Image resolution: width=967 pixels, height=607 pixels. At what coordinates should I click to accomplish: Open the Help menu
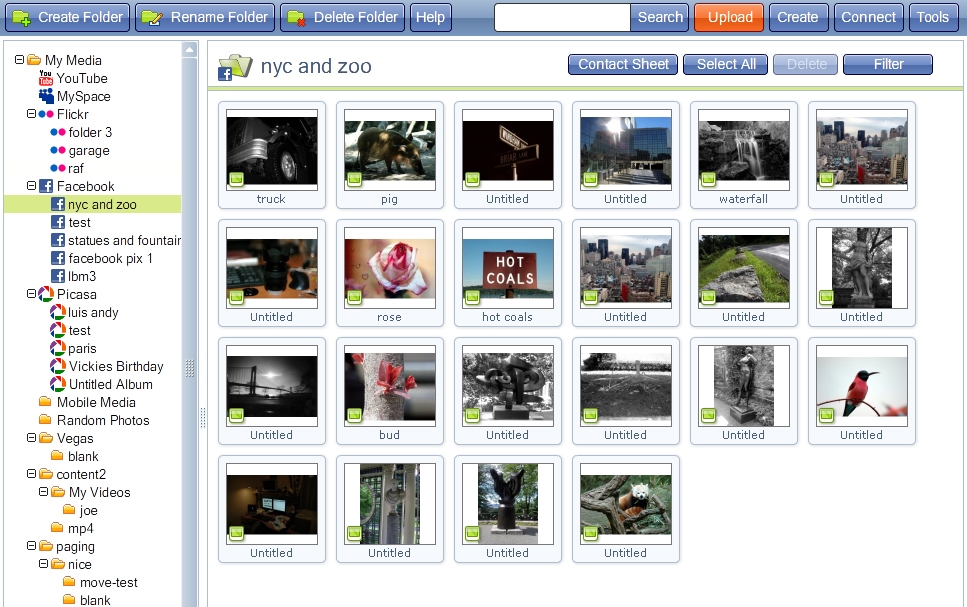click(x=430, y=17)
